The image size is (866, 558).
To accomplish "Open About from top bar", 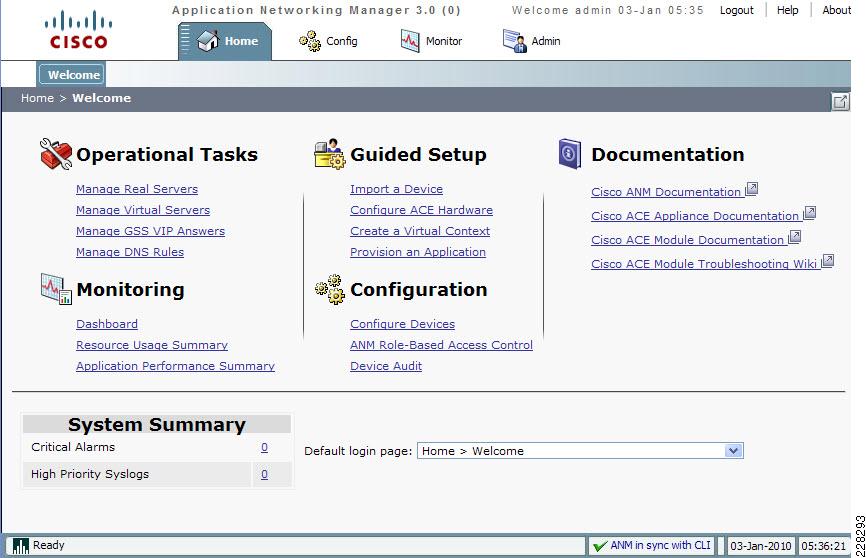I will 836,10.
